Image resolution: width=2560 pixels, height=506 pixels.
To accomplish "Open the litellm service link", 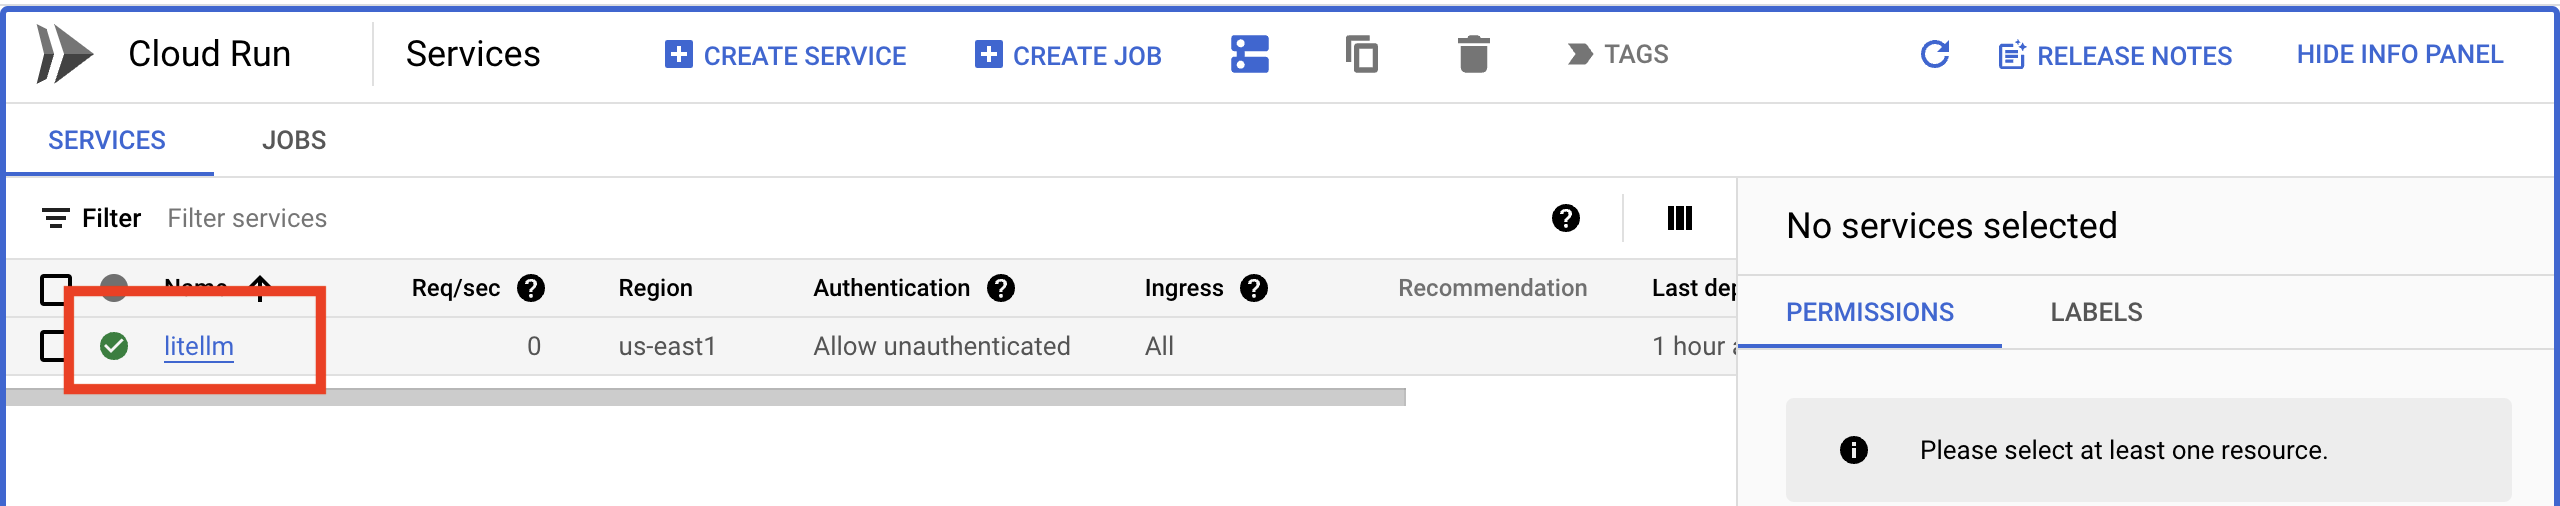I will click(x=199, y=346).
